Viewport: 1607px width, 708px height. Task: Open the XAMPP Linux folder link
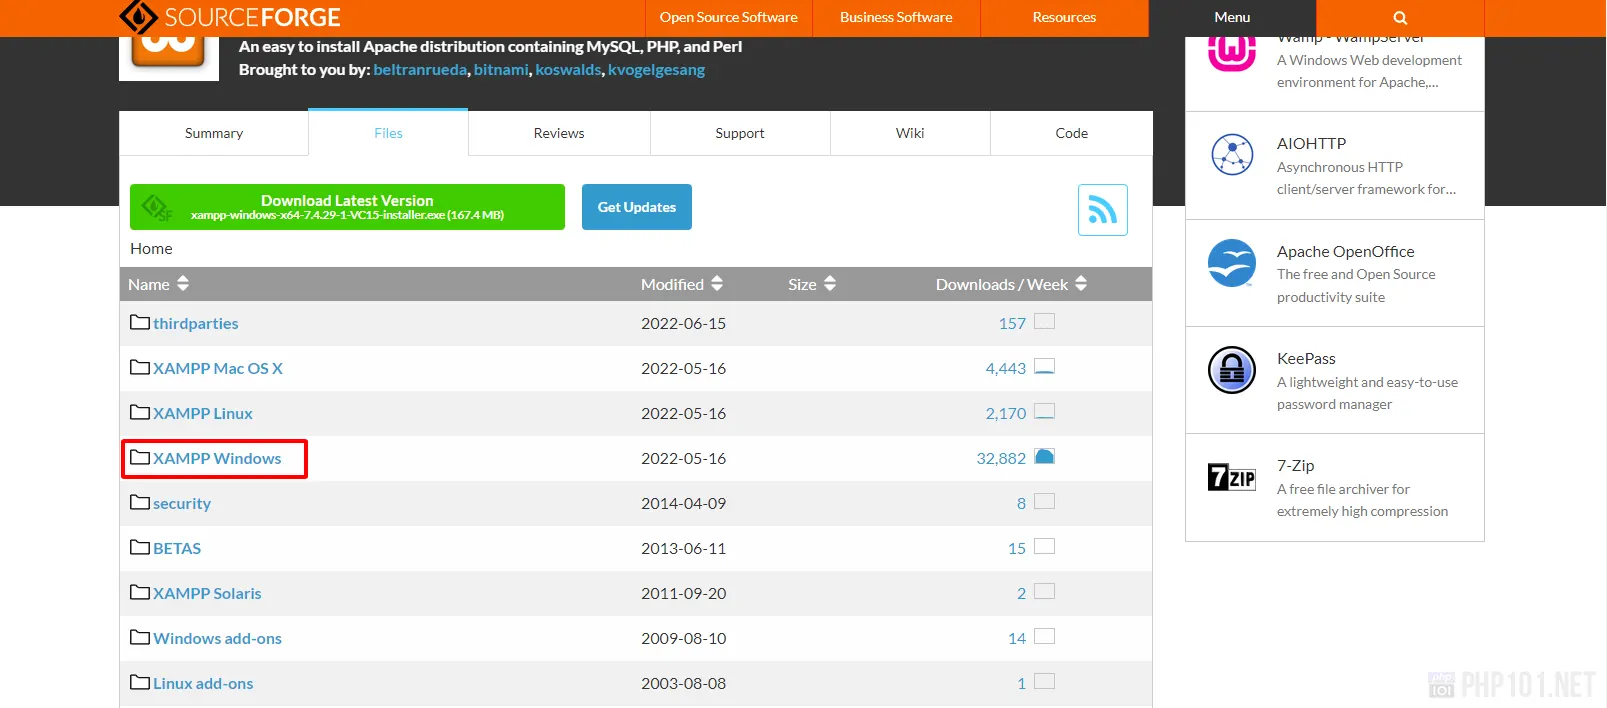click(202, 413)
